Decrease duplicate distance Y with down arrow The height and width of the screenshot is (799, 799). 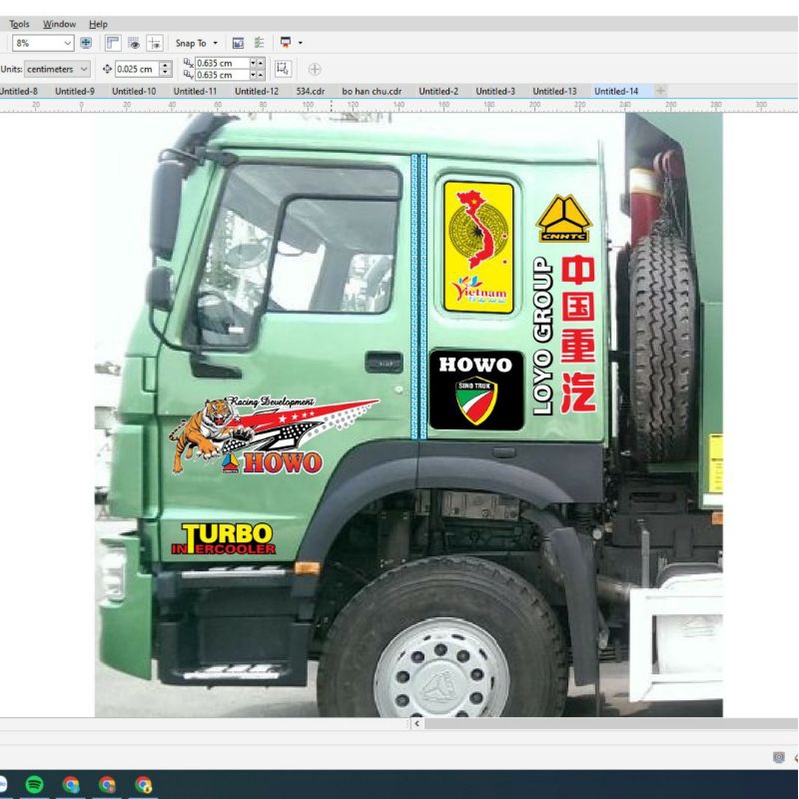pyautogui.click(x=253, y=75)
